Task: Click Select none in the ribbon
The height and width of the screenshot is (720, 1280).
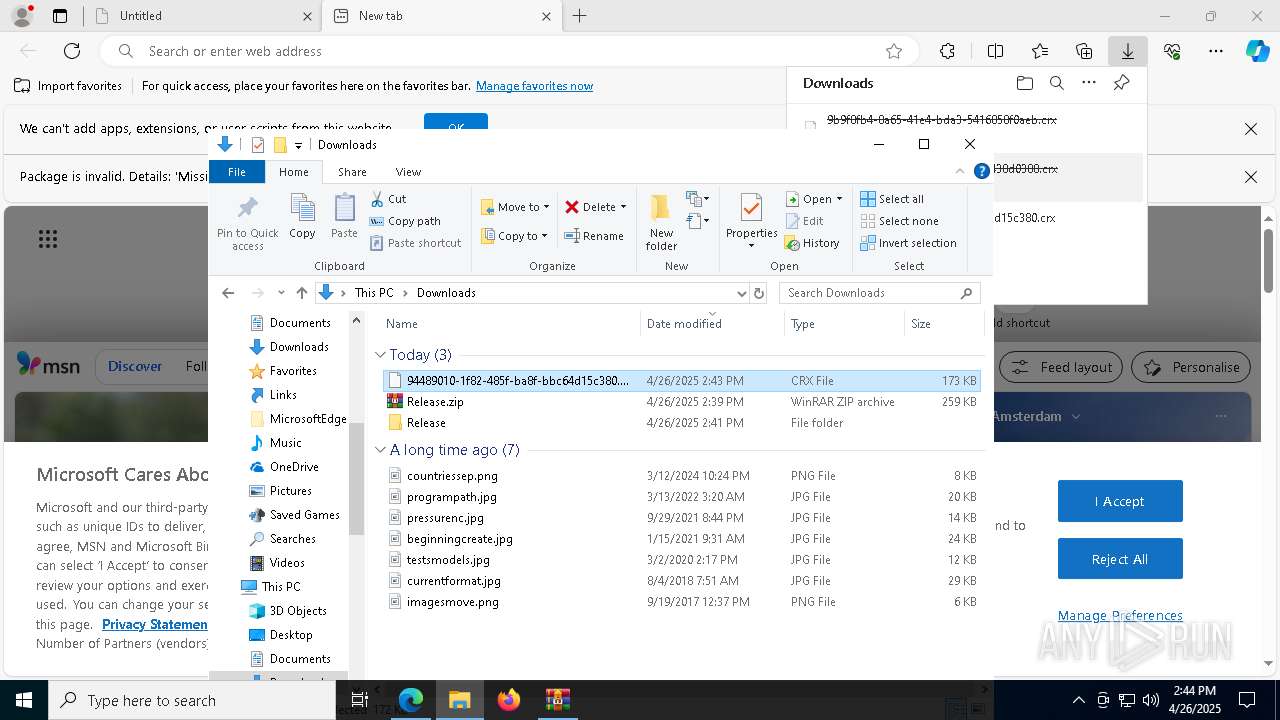Action: pos(899,221)
